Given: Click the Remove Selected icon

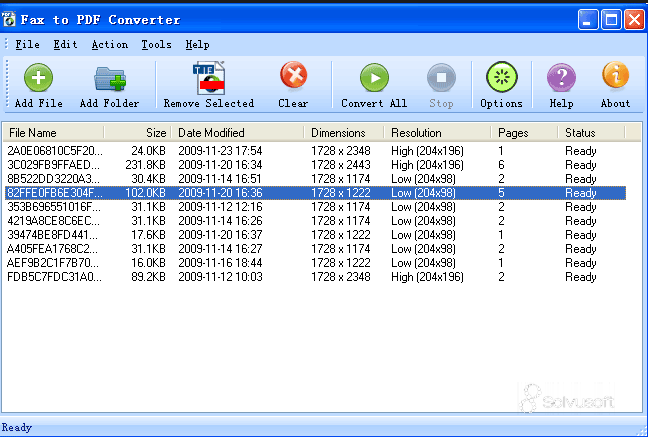Looking at the screenshot, I should point(209,78).
